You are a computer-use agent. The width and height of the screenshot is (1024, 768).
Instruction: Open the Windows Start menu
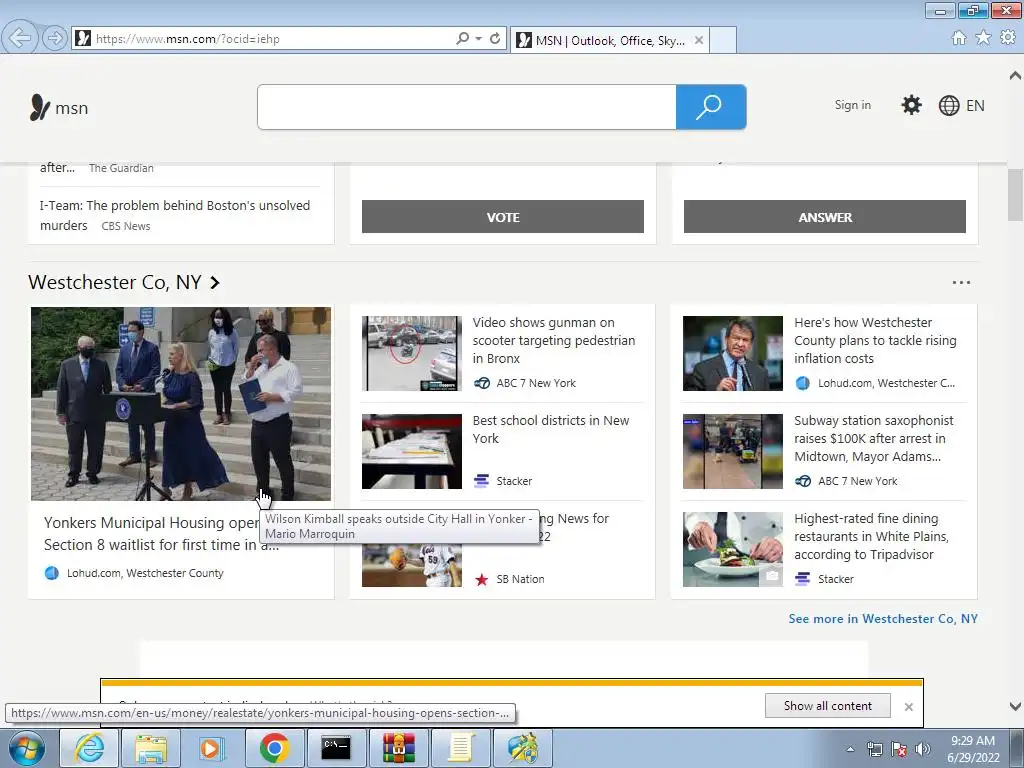[x=26, y=748]
